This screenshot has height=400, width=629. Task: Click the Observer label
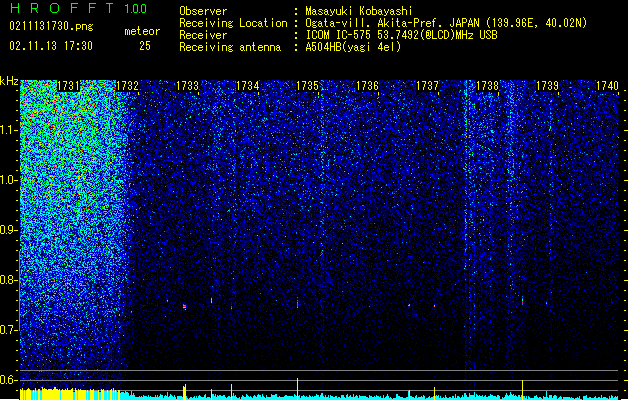tap(203, 11)
